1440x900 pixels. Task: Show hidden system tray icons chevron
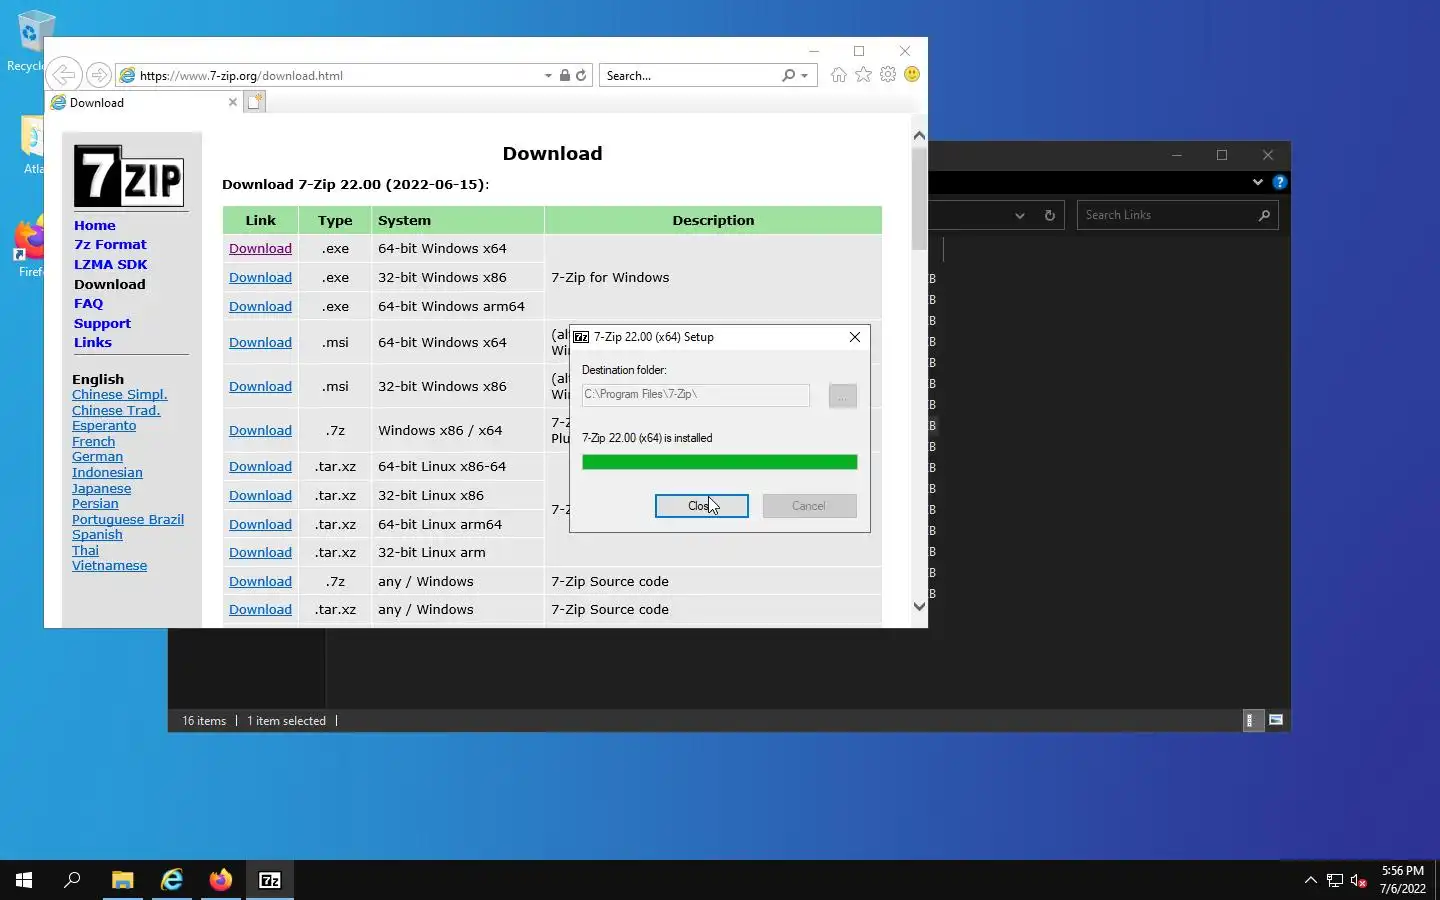point(1311,880)
